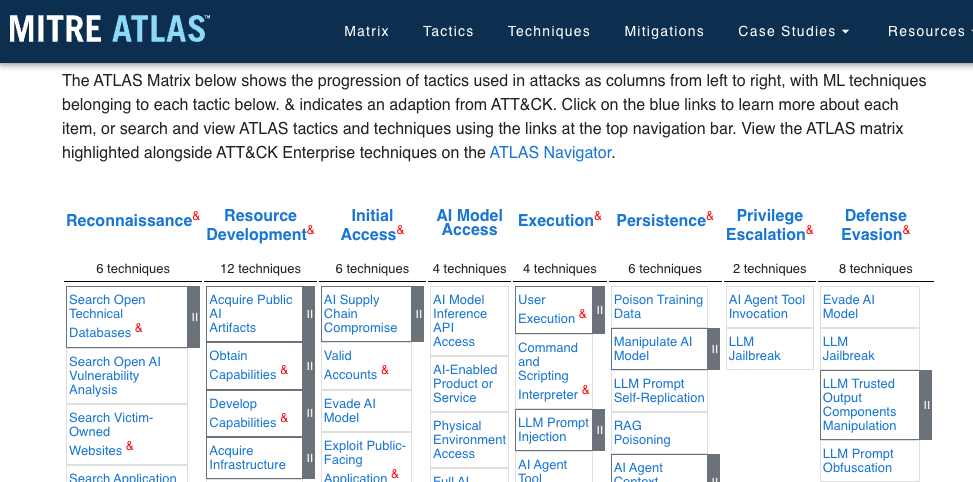Open Acquire Infrastructure technique
973x482 pixels.
[247, 458]
